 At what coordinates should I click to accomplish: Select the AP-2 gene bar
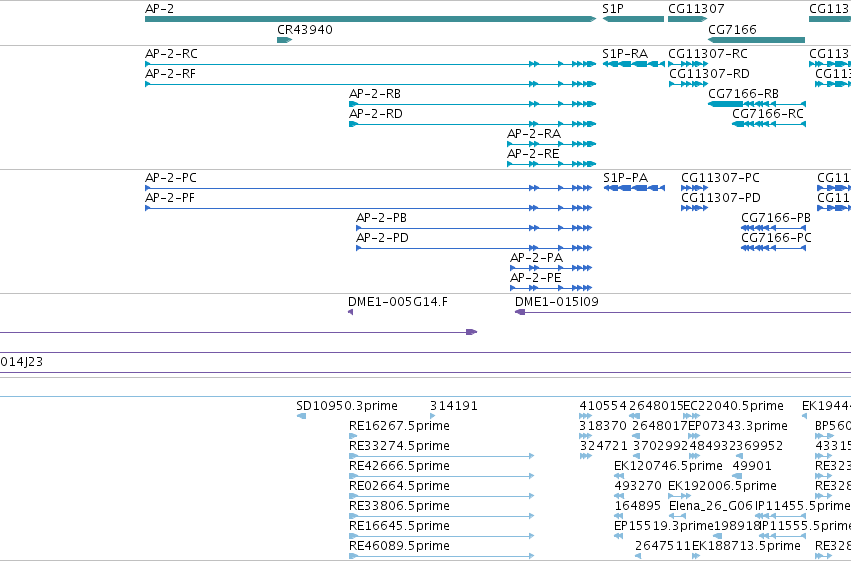[371, 19]
